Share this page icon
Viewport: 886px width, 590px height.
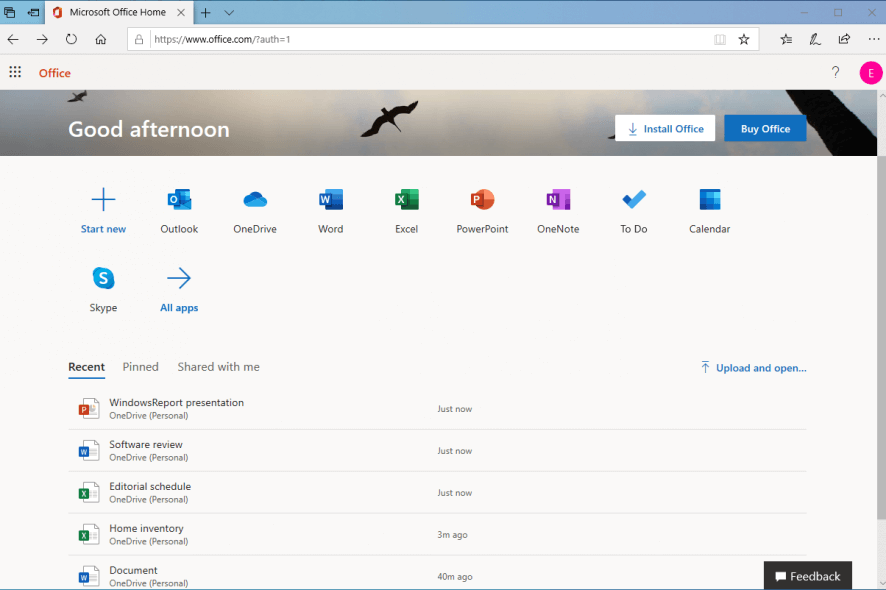[x=844, y=39]
